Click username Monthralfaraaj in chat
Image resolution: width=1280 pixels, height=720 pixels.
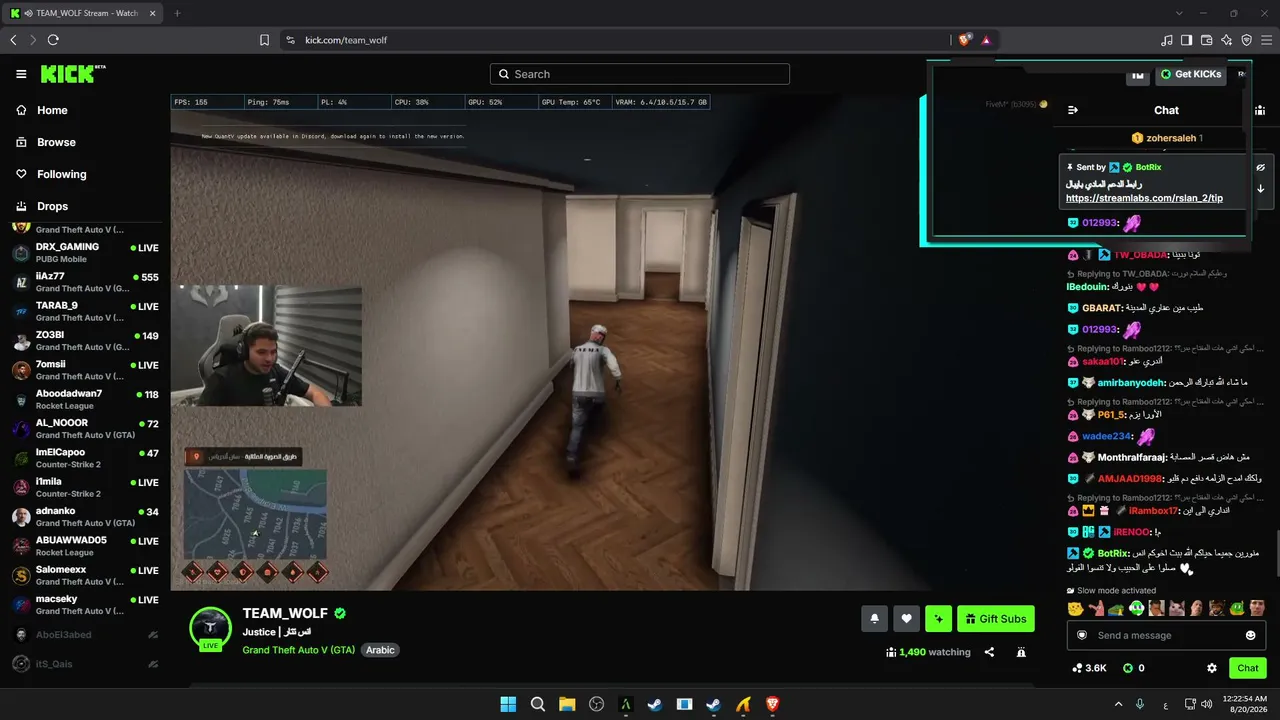[x=1132, y=457]
